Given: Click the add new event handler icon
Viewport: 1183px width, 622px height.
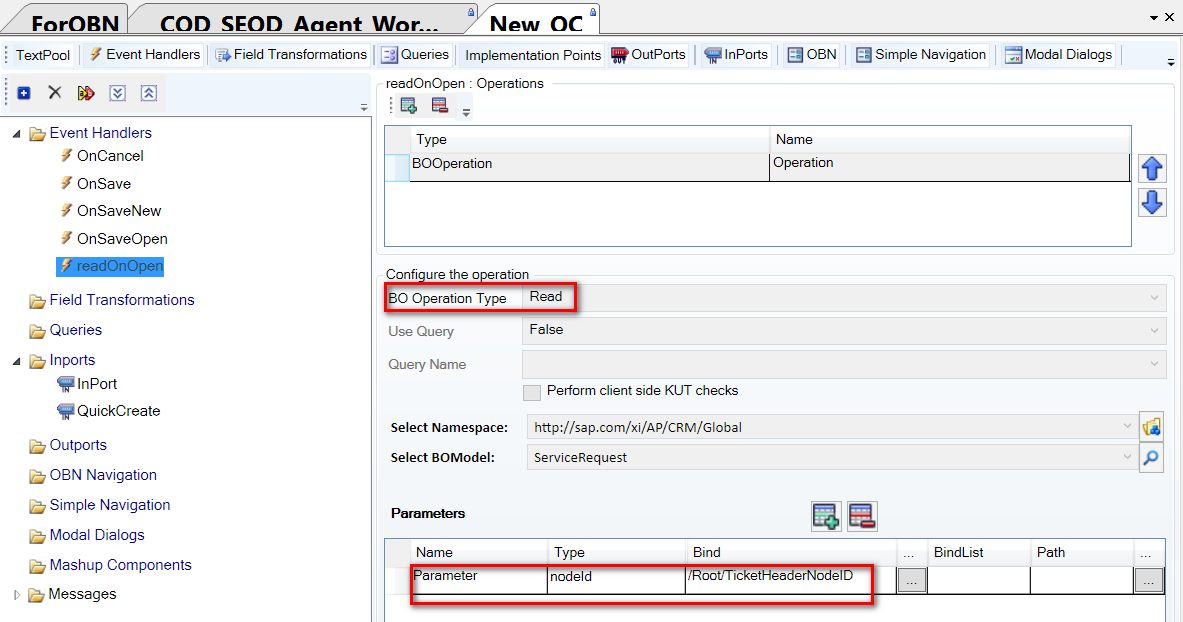Looking at the screenshot, I should pos(24,93).
